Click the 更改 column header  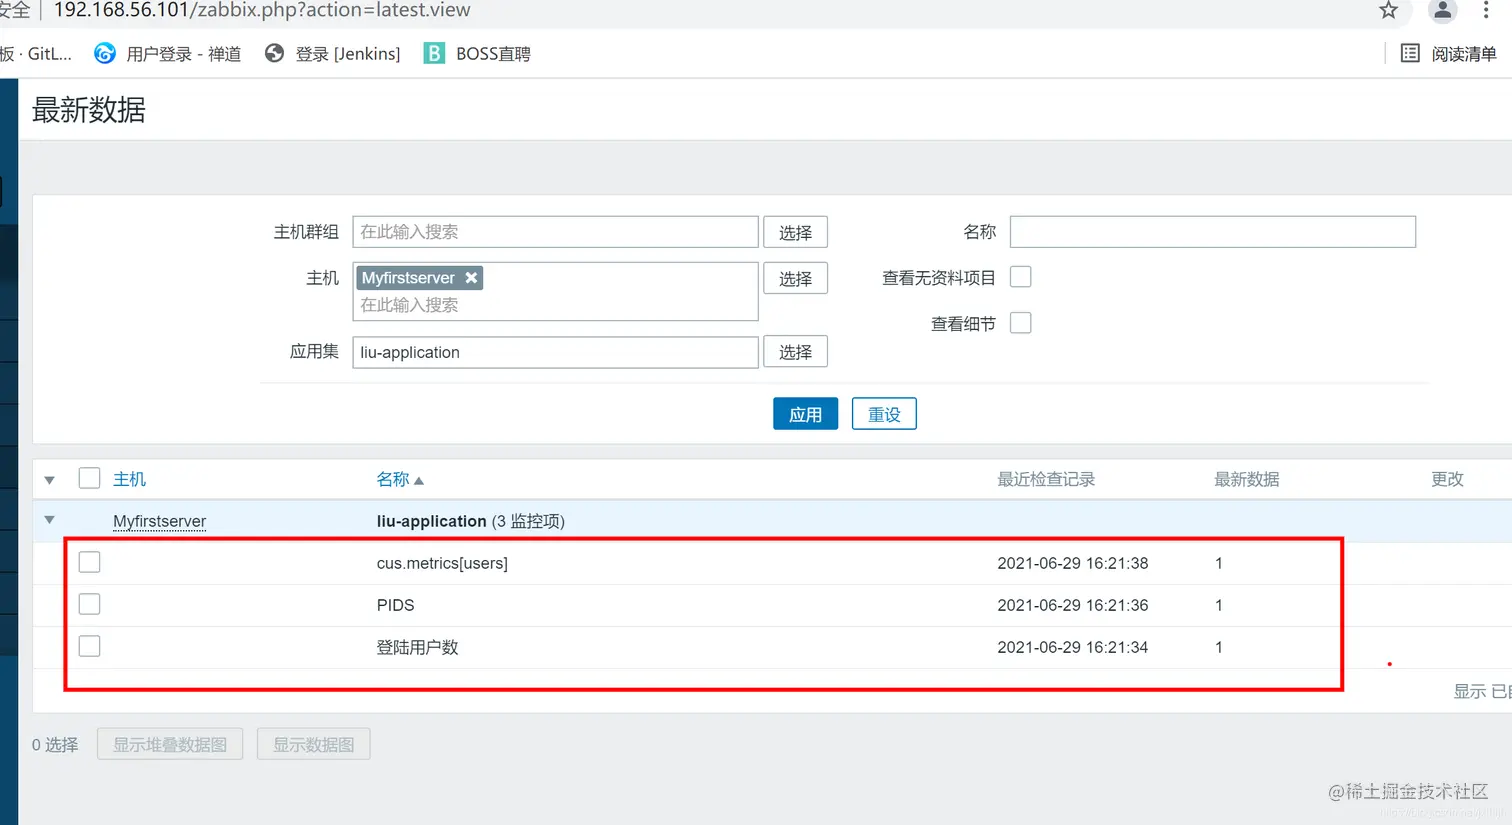[x=1447, y=479]
